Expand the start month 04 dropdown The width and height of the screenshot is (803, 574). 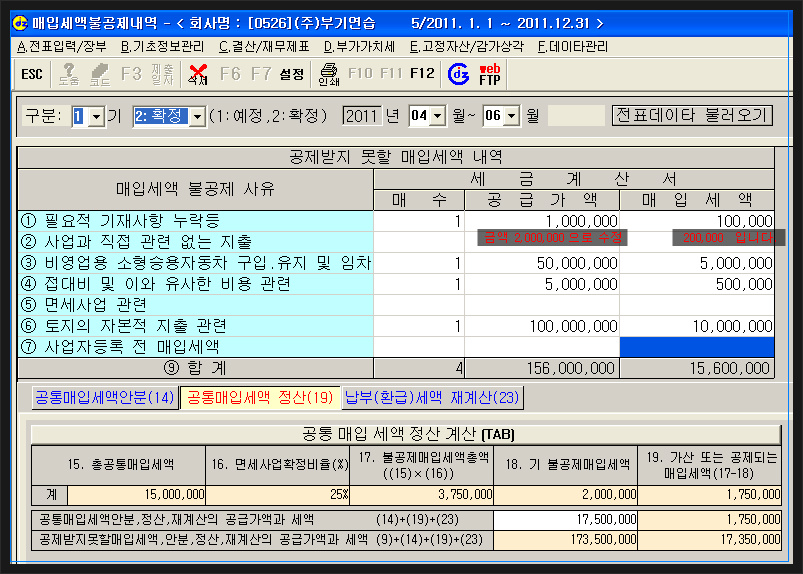437,116
